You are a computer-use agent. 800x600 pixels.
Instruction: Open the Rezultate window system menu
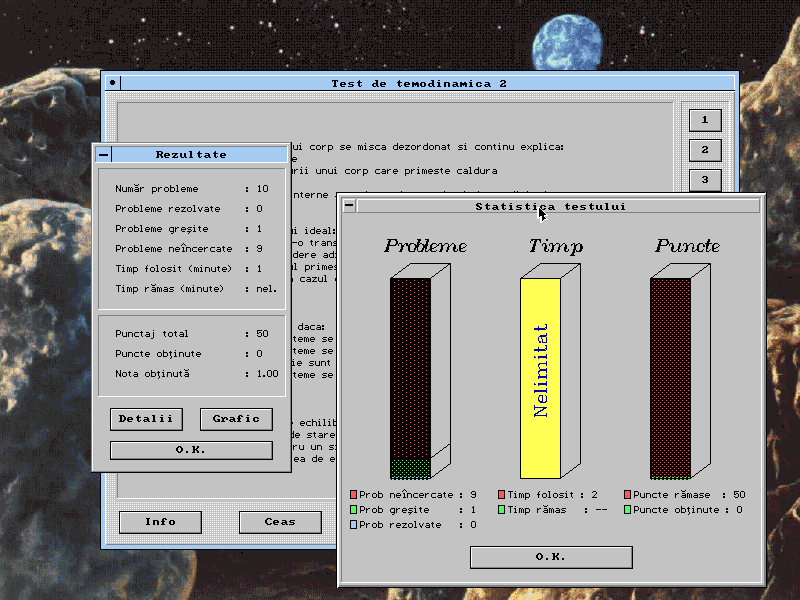point(104,155)
